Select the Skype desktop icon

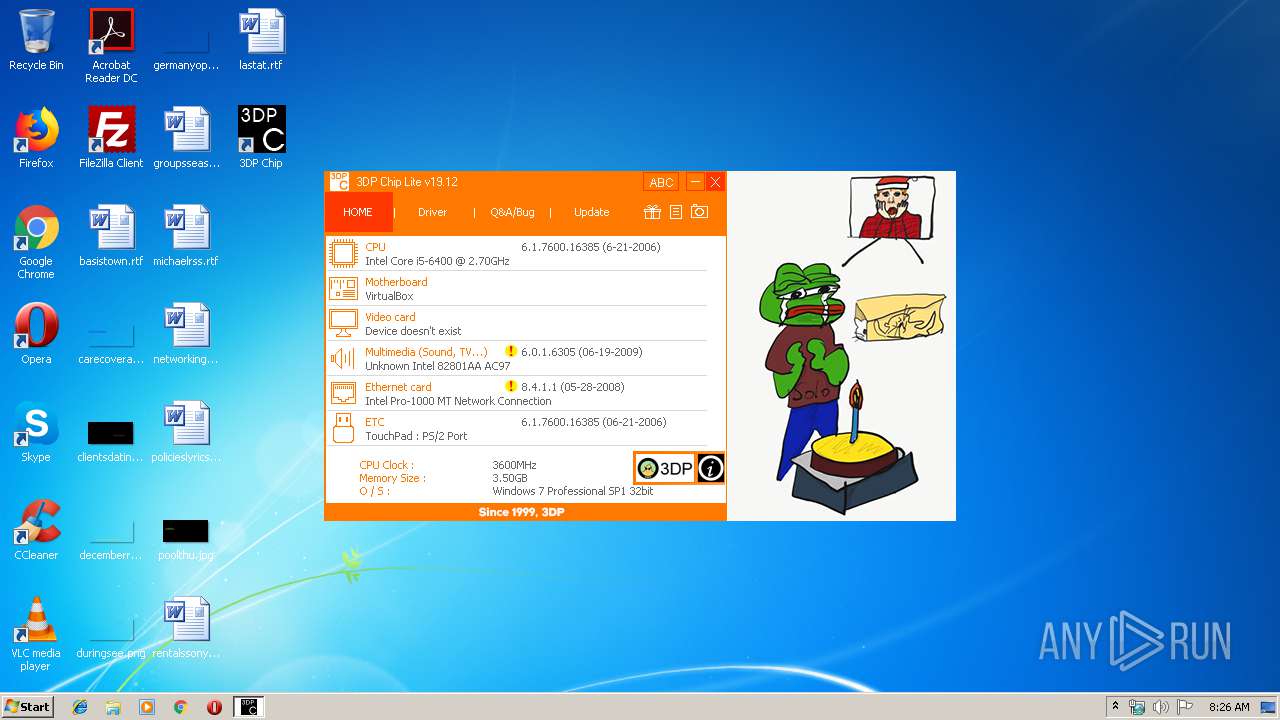pos(36,432)
